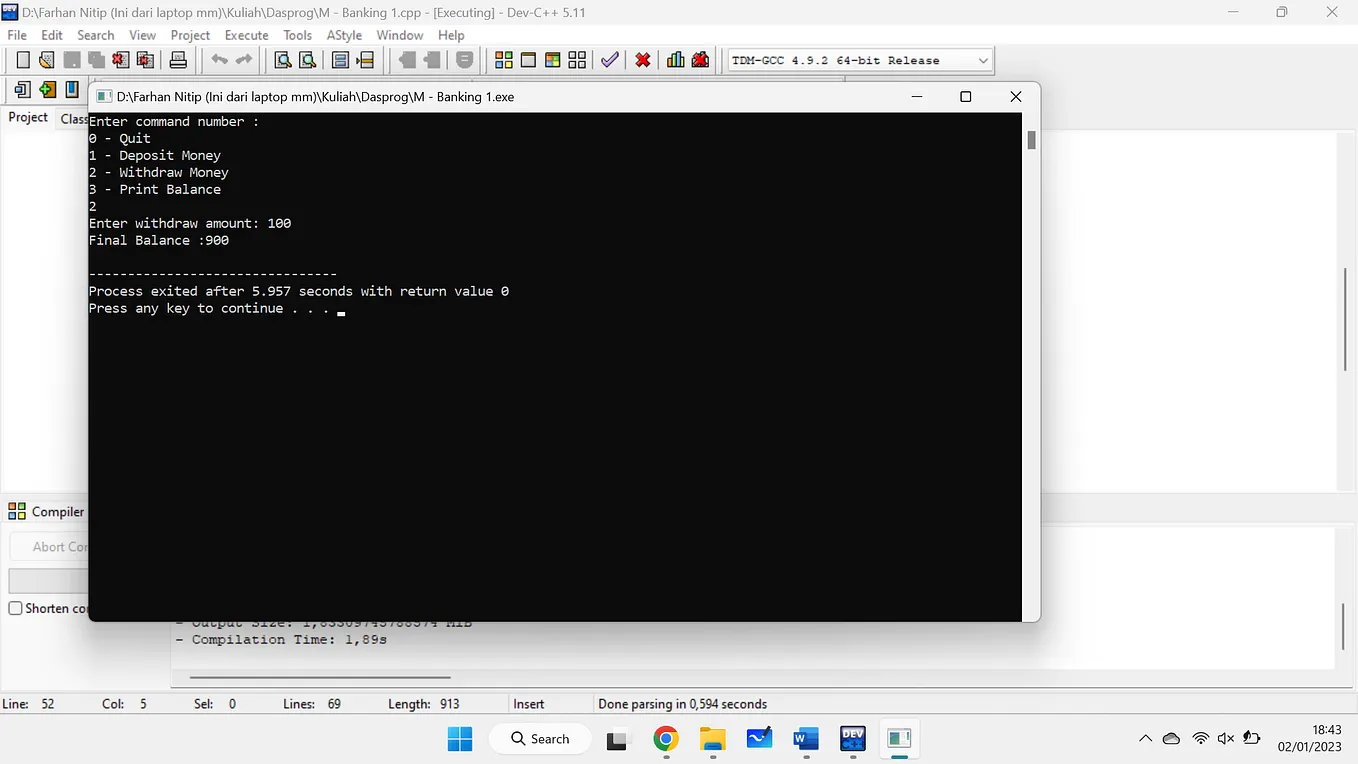
Task: Click the Open file toolbar icon
Action: click(x=47, y=60)
